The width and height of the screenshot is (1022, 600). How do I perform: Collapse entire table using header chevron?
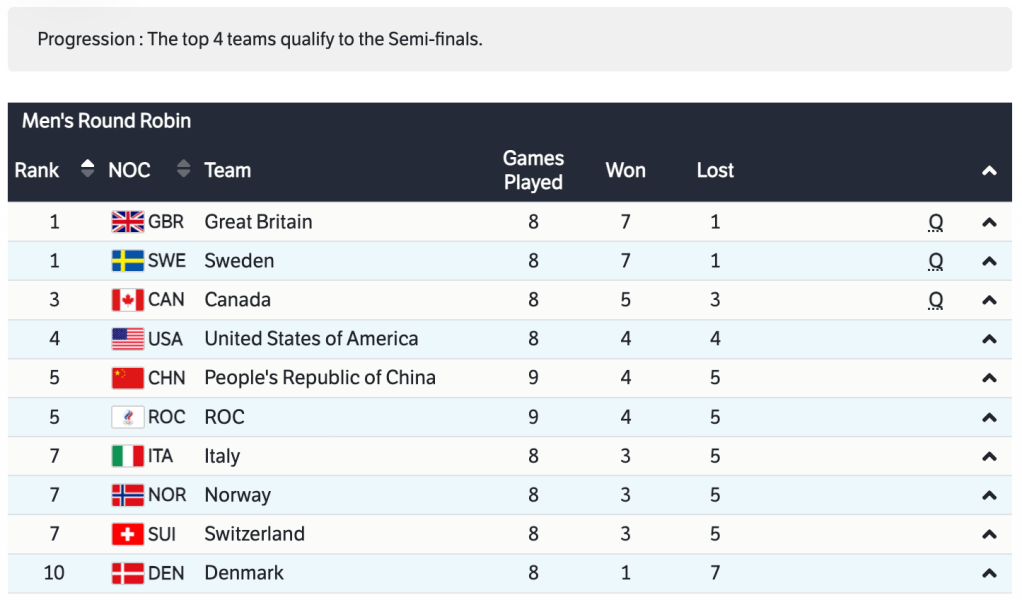point(989,171)
